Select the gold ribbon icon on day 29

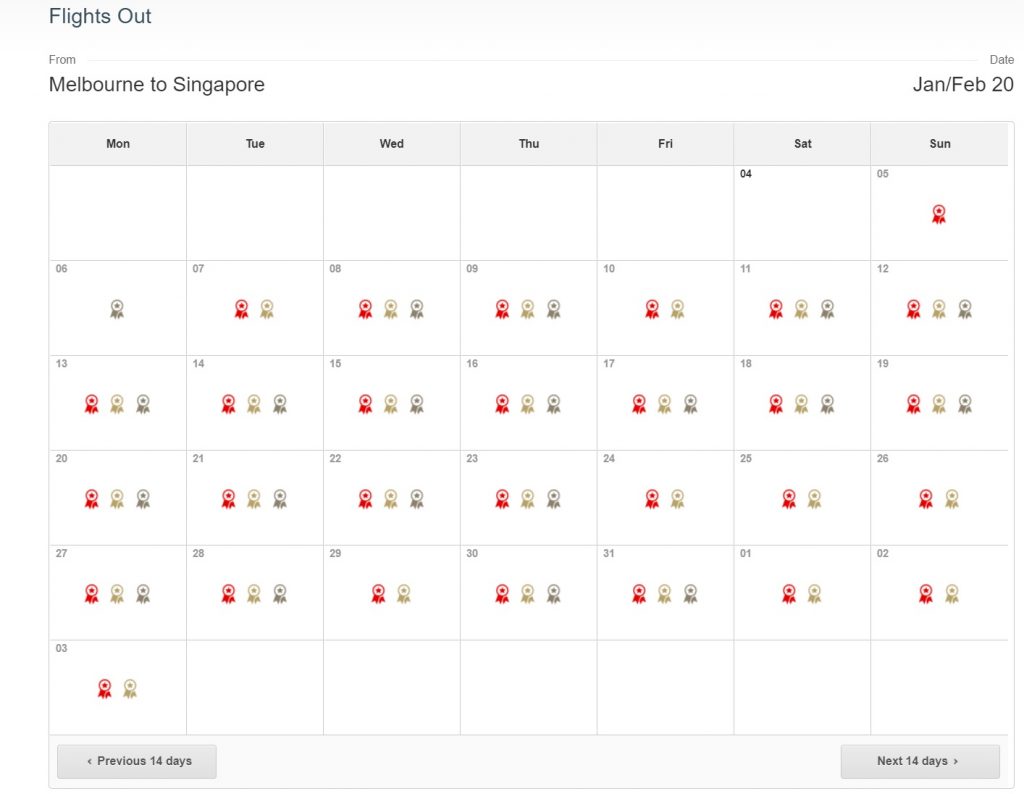click(404, 594)
